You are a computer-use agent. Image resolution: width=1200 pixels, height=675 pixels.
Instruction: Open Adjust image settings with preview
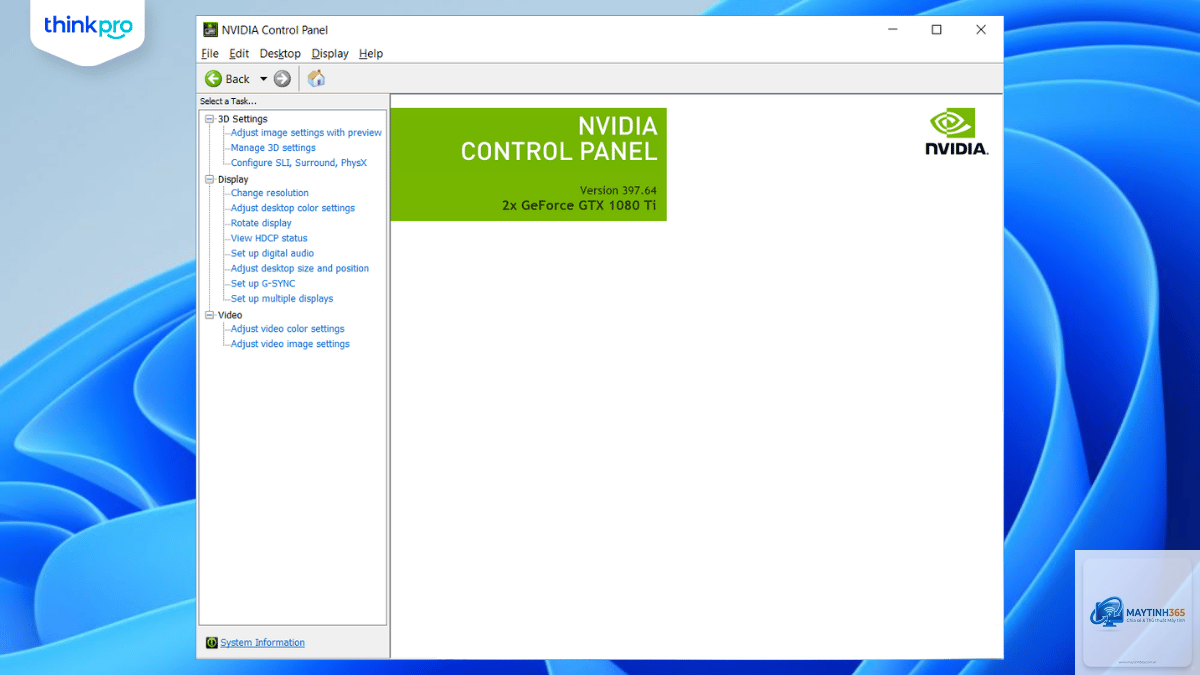point(306,133)
